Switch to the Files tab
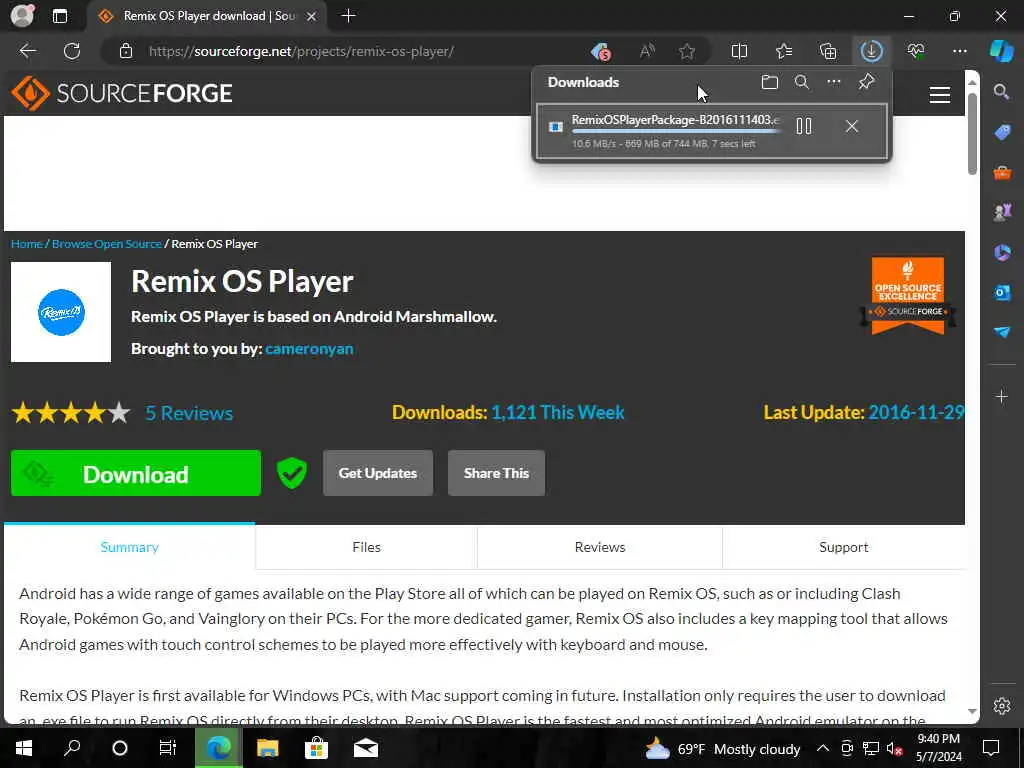The height and width of the screenshot is (768, 1024). coord(366,547)
